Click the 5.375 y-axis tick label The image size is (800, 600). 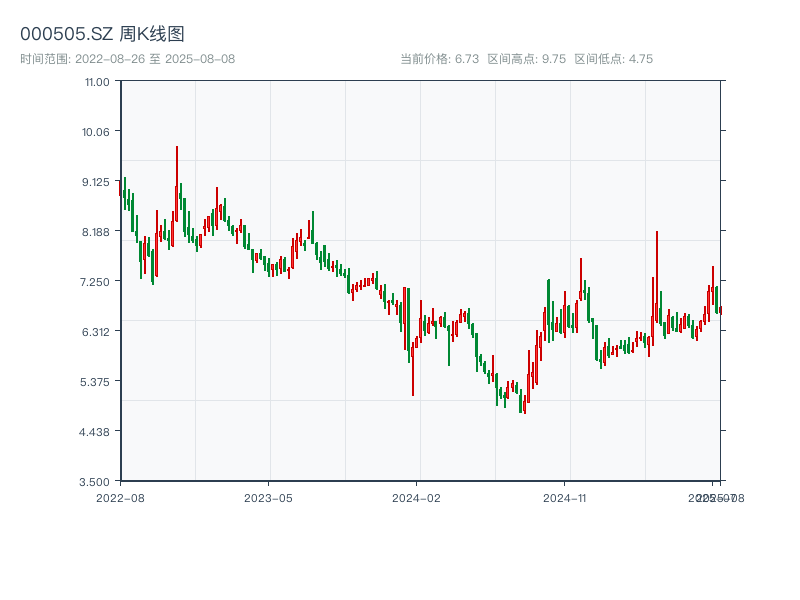97,381
